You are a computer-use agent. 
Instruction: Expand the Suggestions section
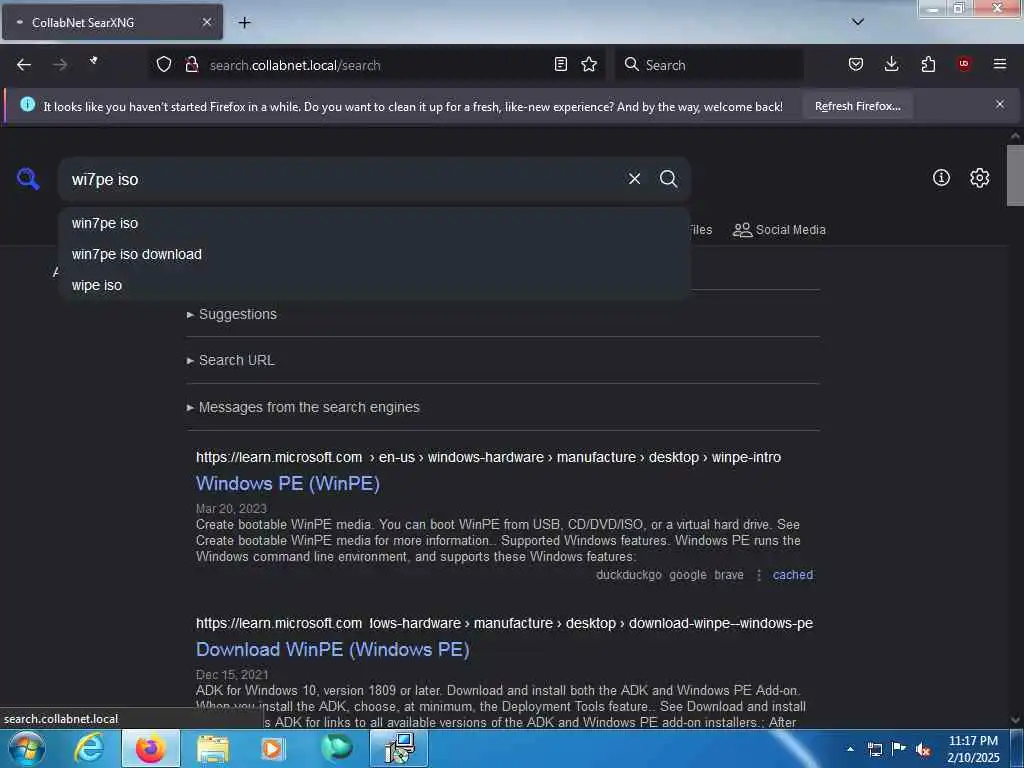232,314
